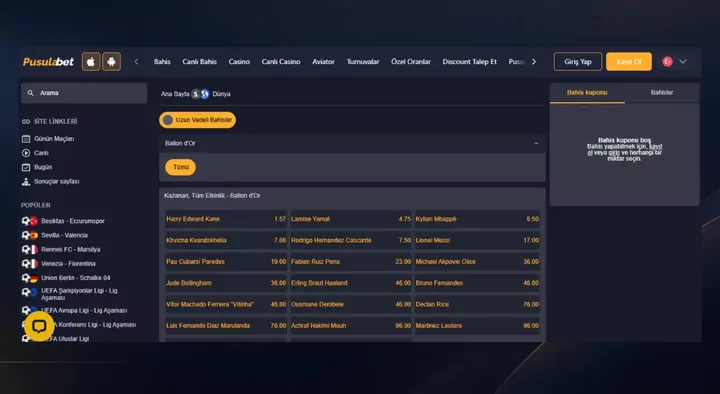Image resolution: width=720 pixels, height=394 pixels.
Task: Click the Giriş Yap button
Action: (578, 62)
